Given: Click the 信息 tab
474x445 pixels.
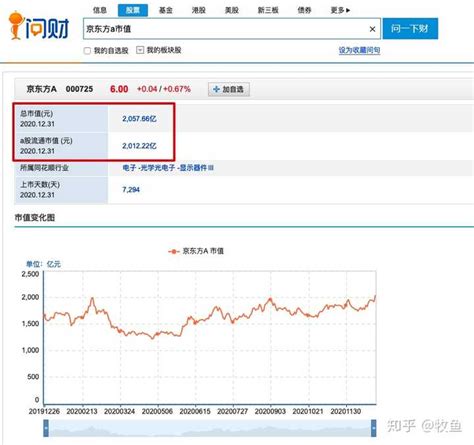Looking at the screenshot, I should point(100,10).
